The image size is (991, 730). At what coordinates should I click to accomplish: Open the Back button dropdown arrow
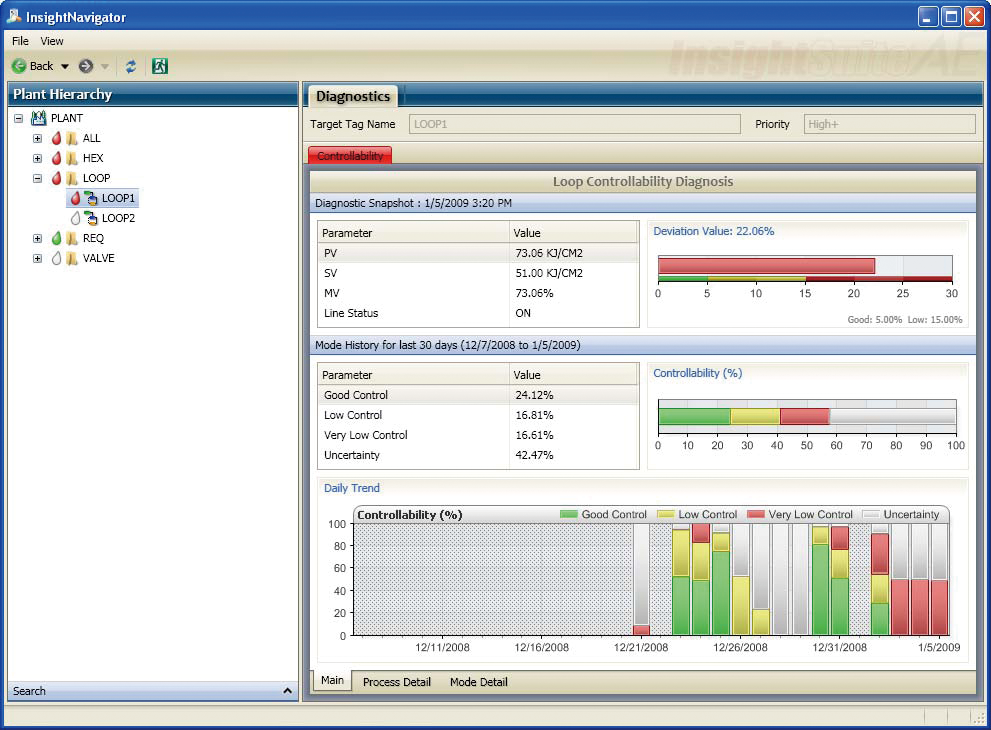(x=65, y=65)
